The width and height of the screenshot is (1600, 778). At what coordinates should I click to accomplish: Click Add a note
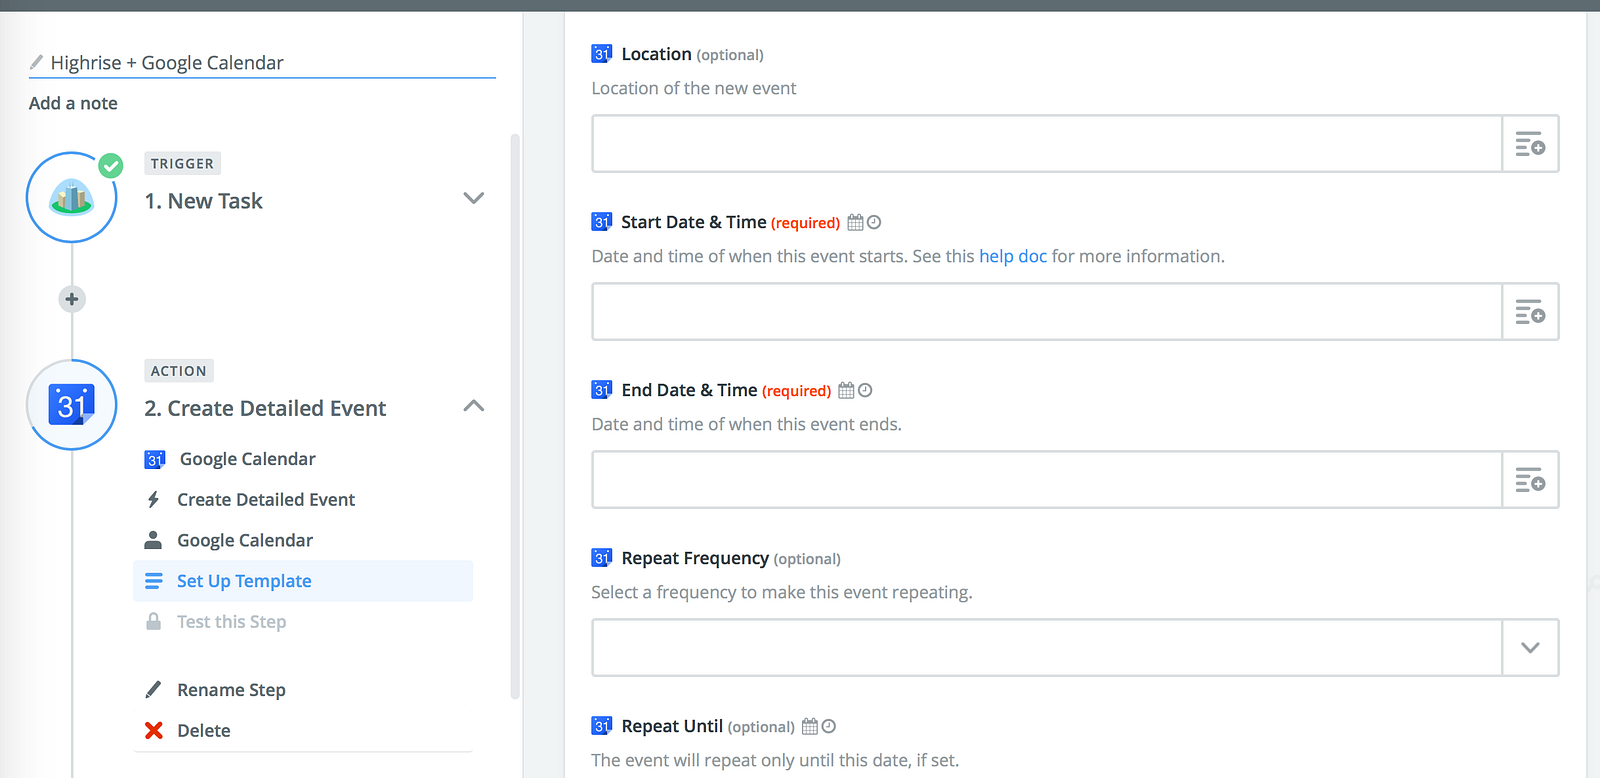73,103
